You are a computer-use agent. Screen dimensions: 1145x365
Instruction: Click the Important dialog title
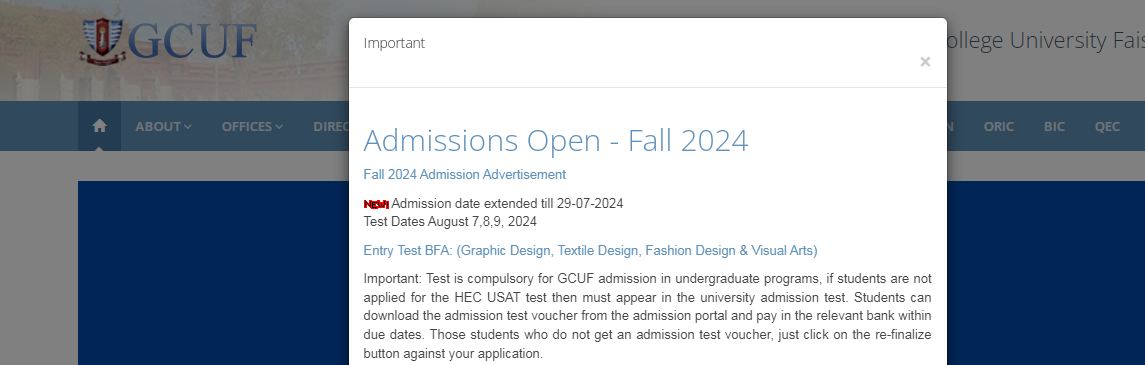[394, 43]
